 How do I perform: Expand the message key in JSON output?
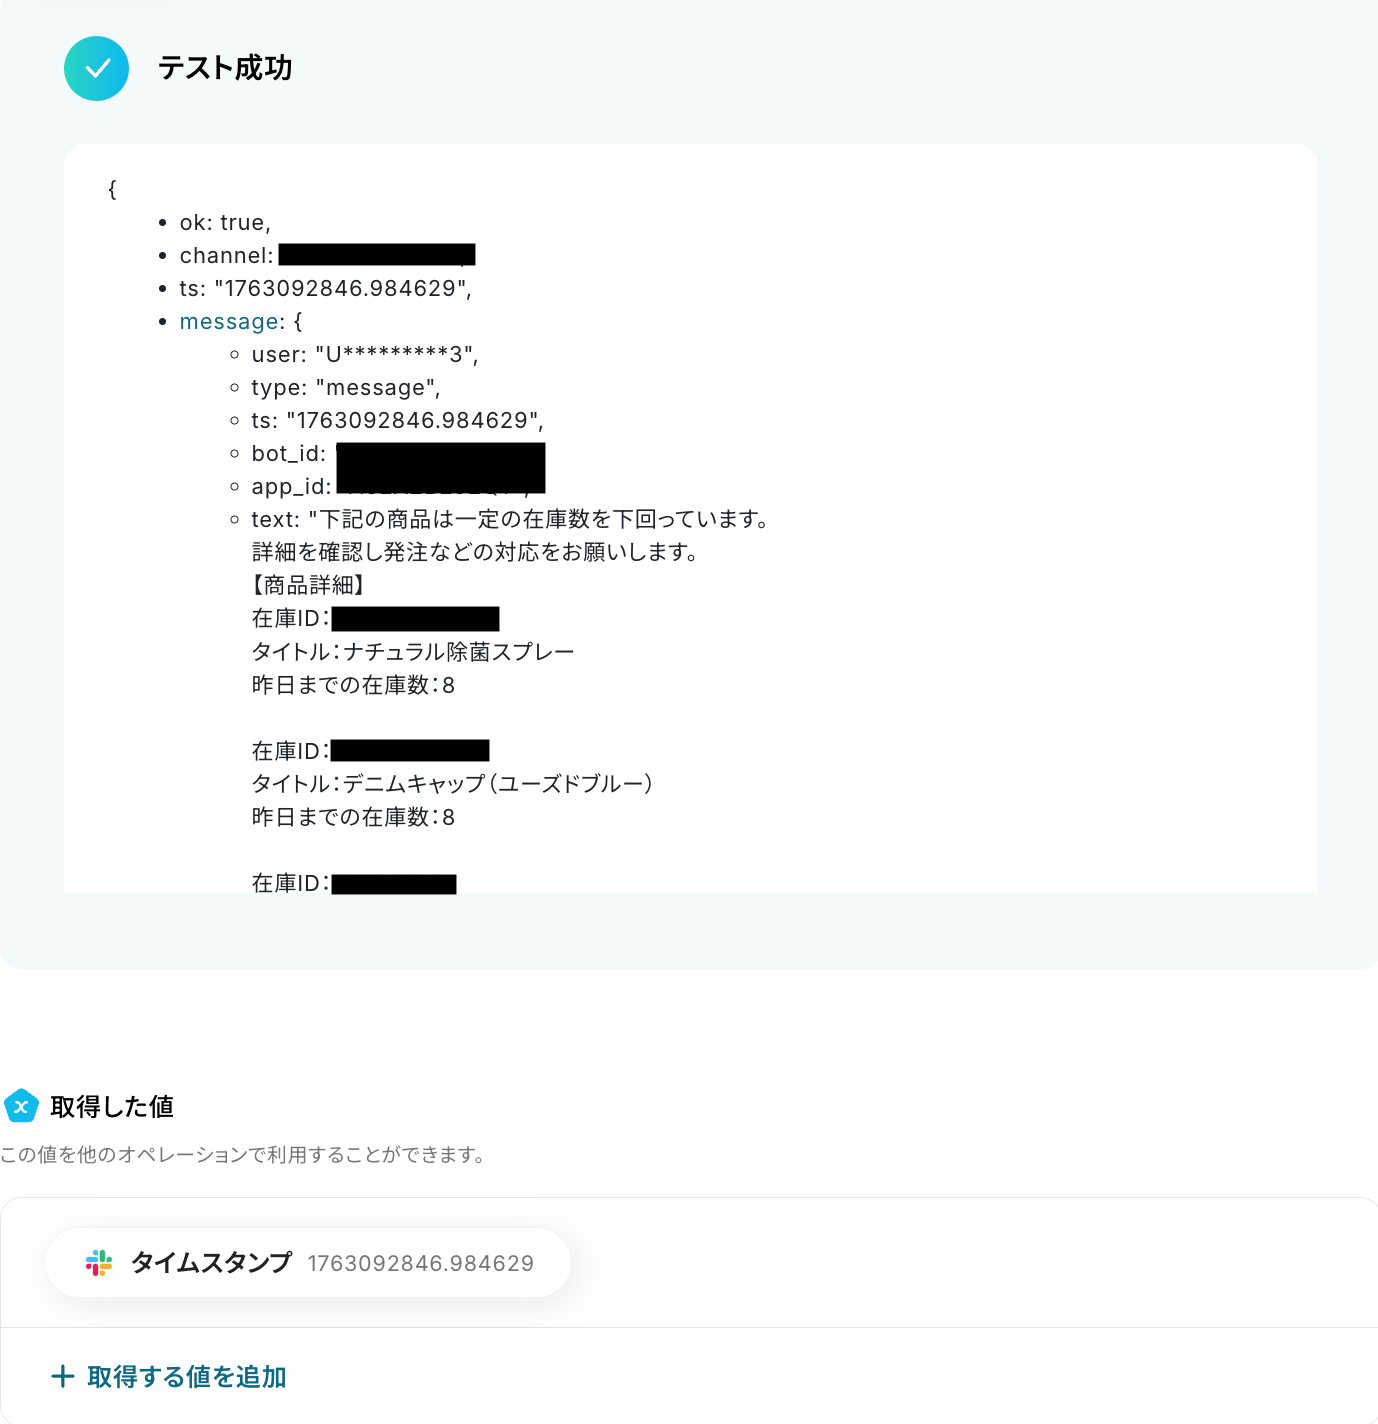pos(230,322)
